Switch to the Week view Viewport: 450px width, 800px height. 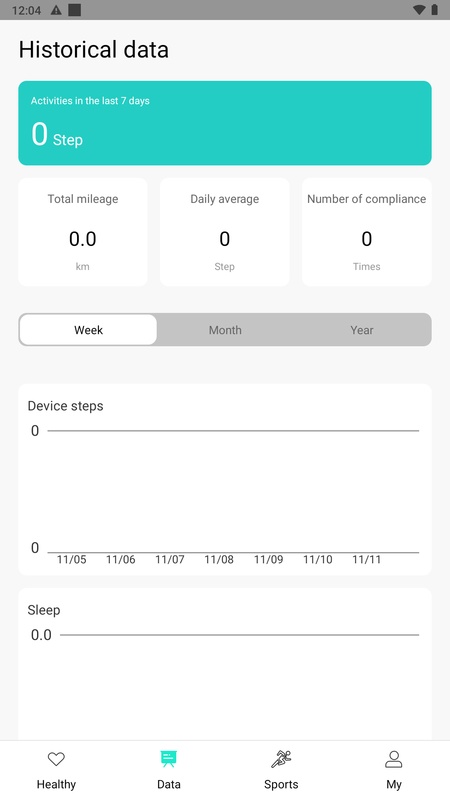click(x=88, y=330)
